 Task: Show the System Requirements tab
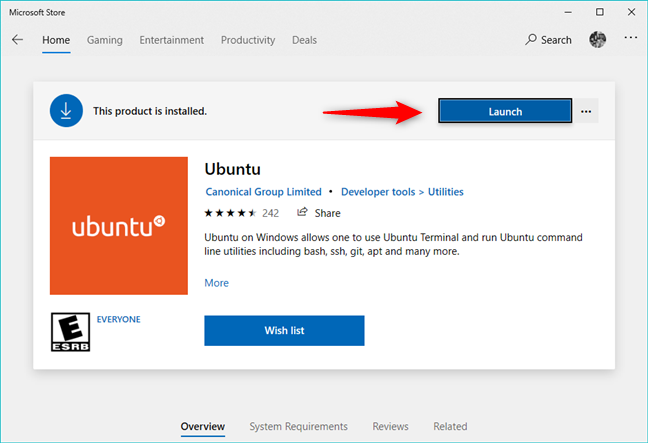[298, 426]
